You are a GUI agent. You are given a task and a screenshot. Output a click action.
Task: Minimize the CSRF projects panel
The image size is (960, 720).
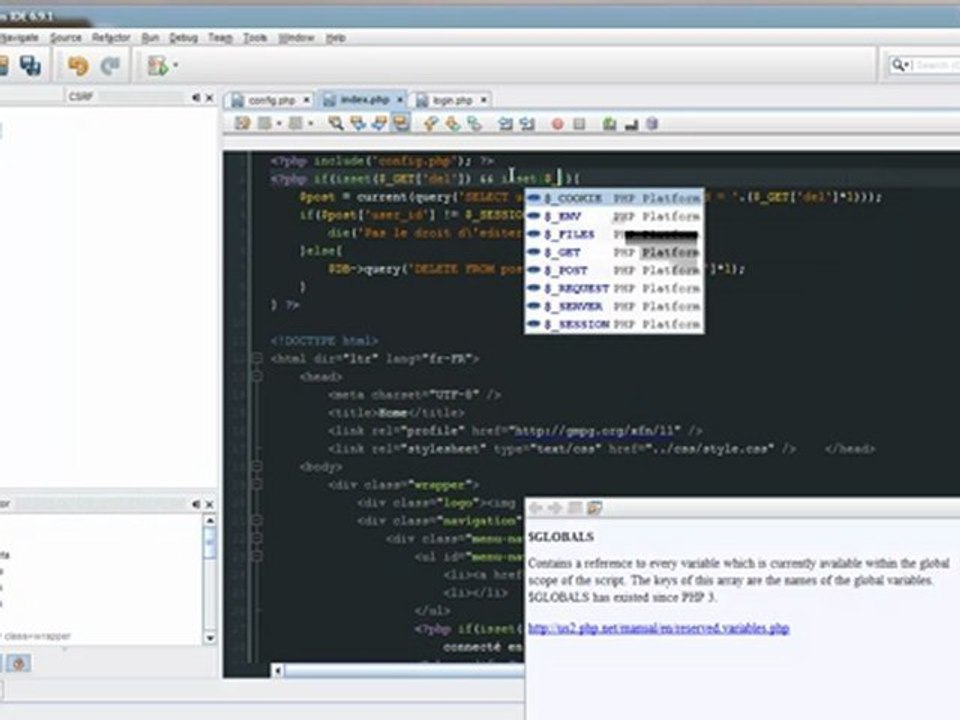coord(196,97)
